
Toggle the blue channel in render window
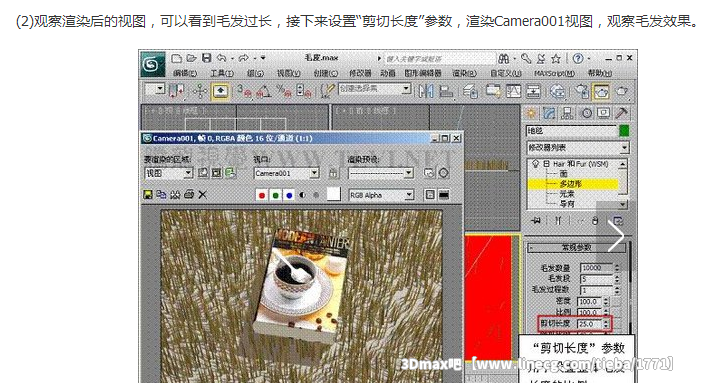coord(289,195)
